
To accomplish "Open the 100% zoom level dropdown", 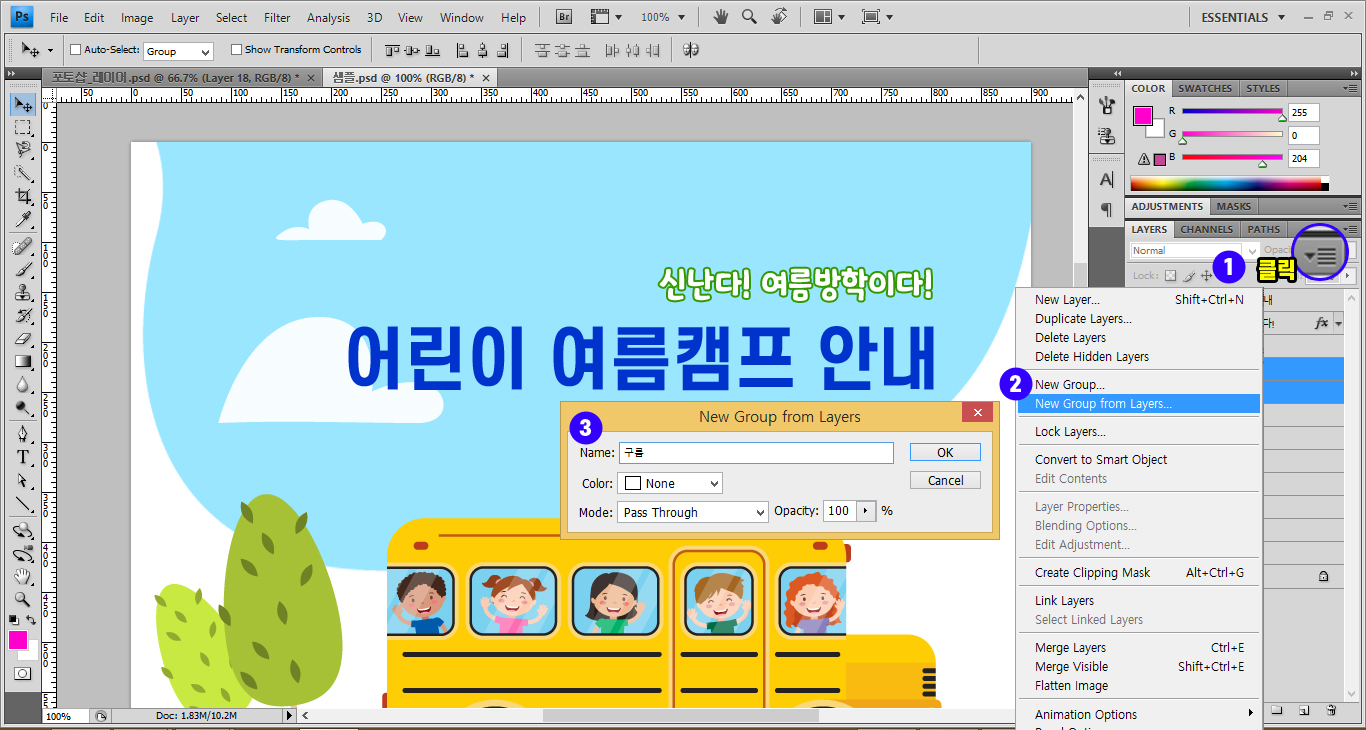I will click(x=661, y=17).
